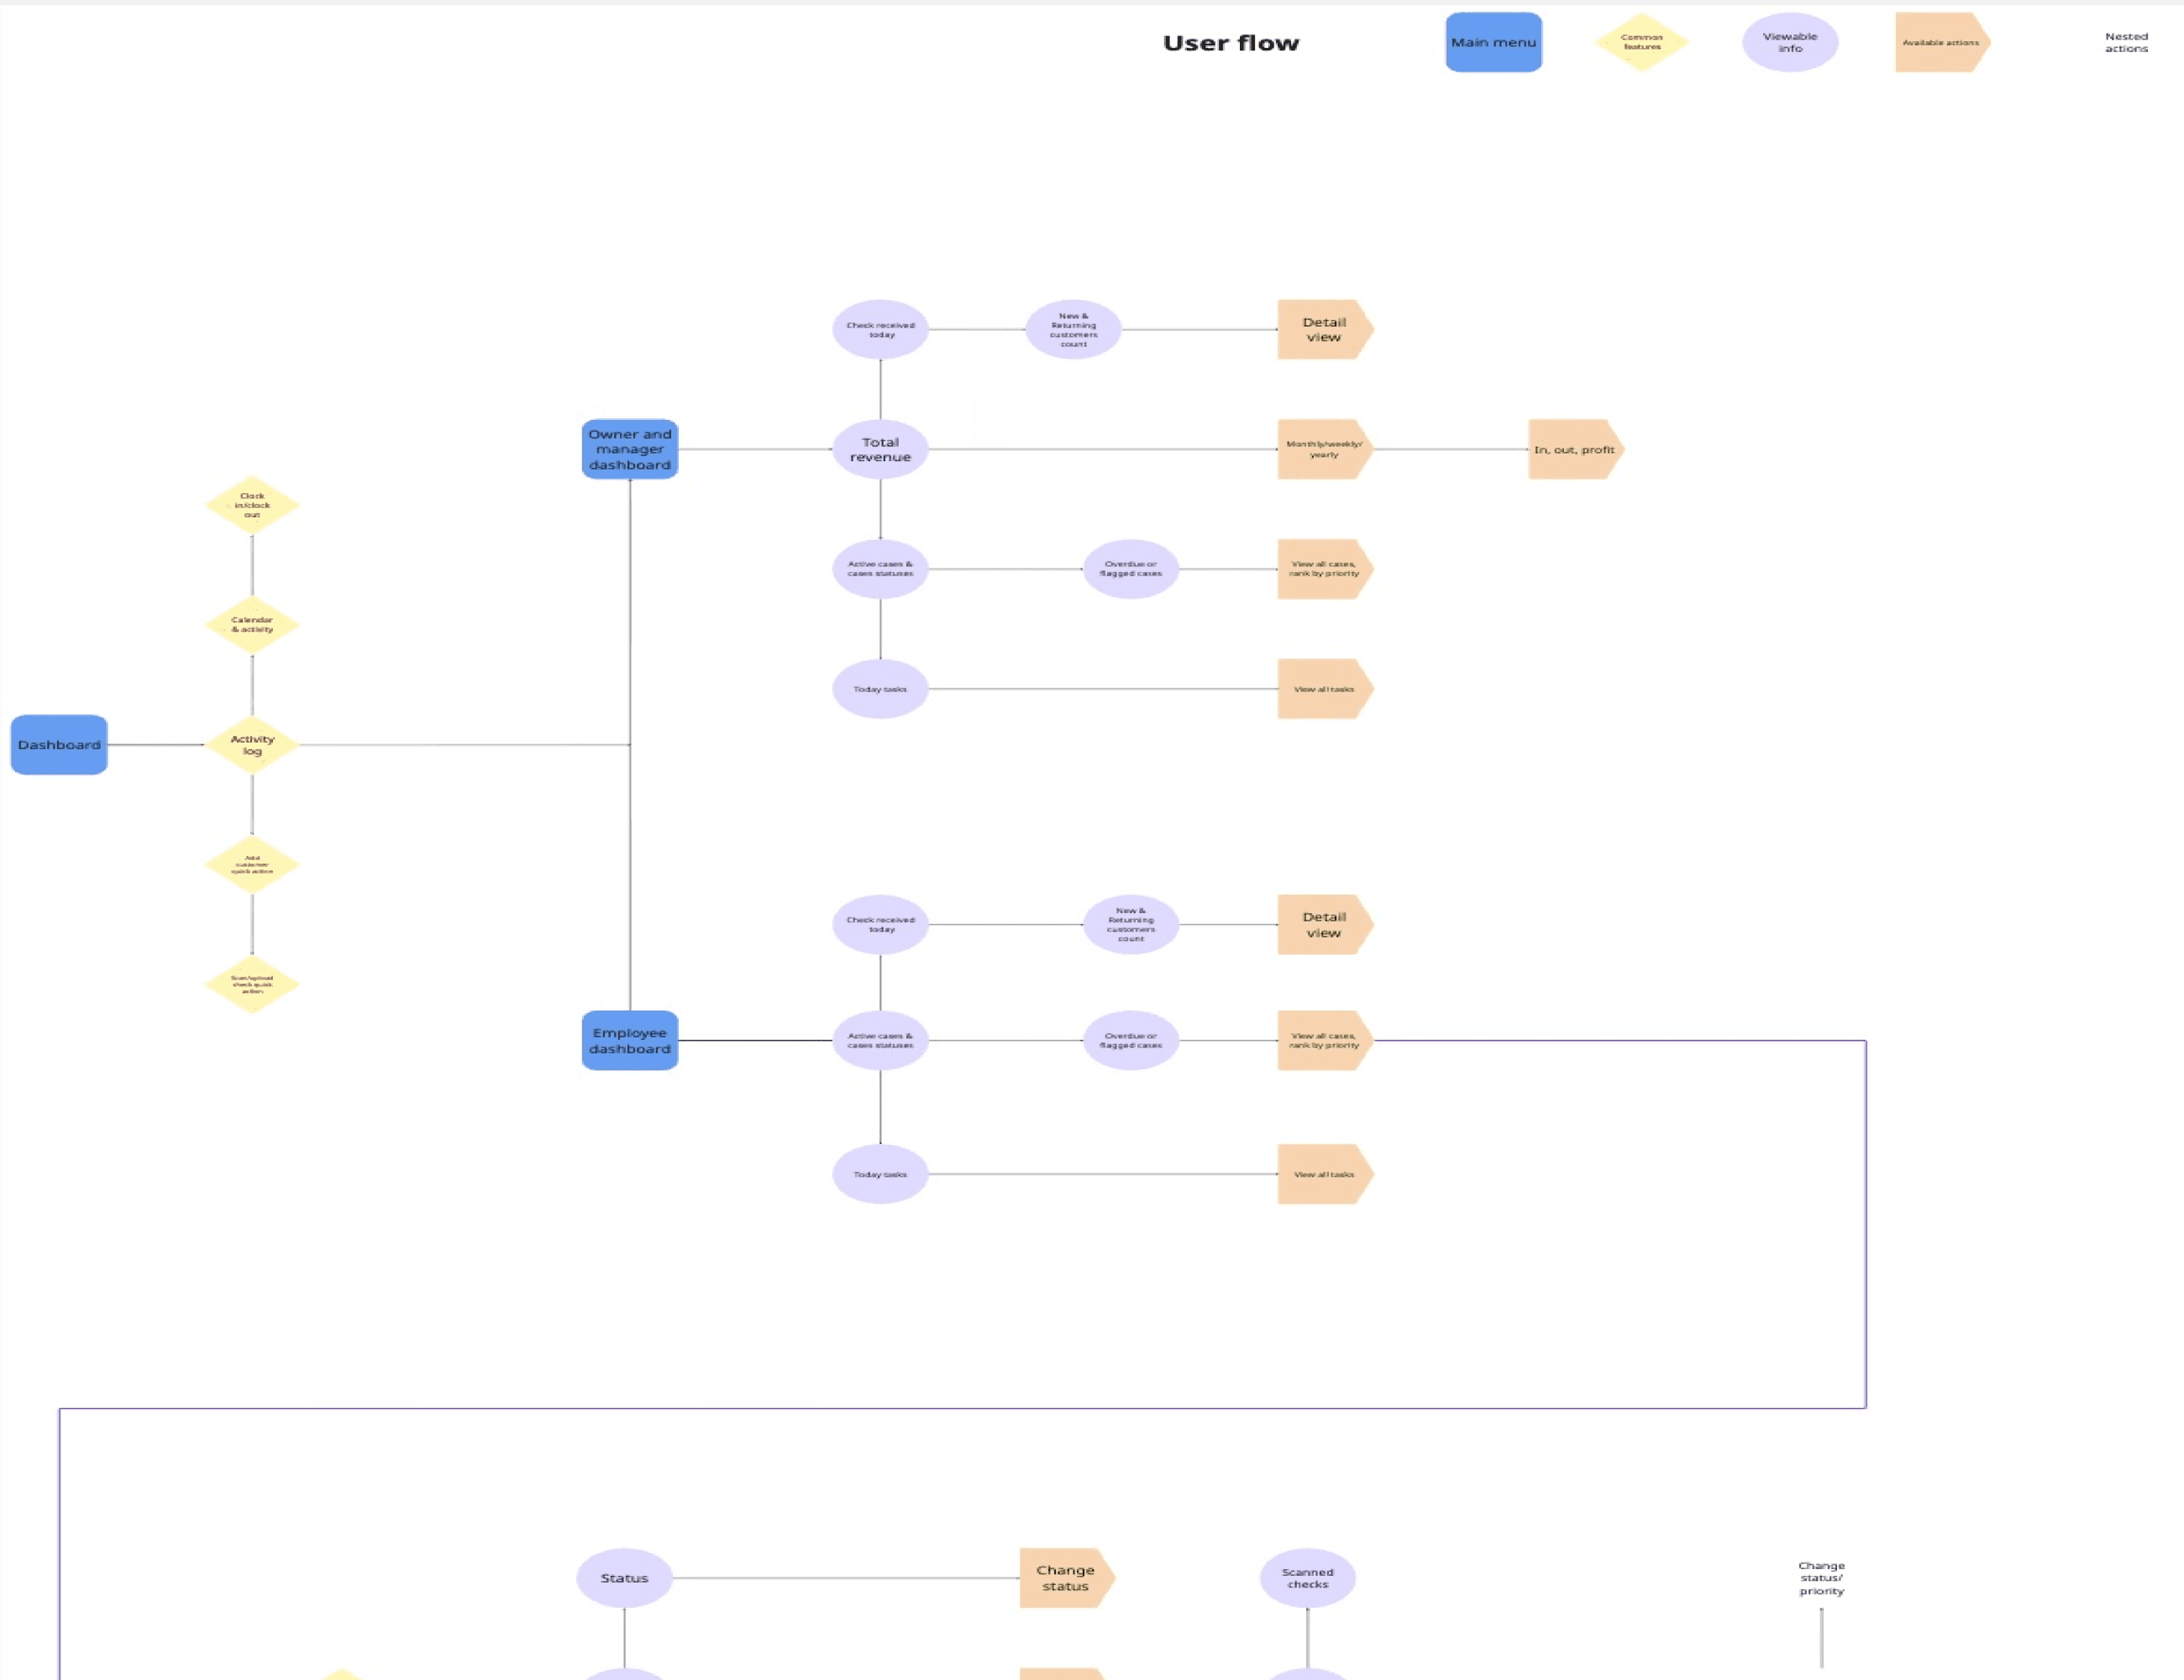Select the In, out, profit node
The height and width of the screenshot is (1680, 2184).
1576,449
